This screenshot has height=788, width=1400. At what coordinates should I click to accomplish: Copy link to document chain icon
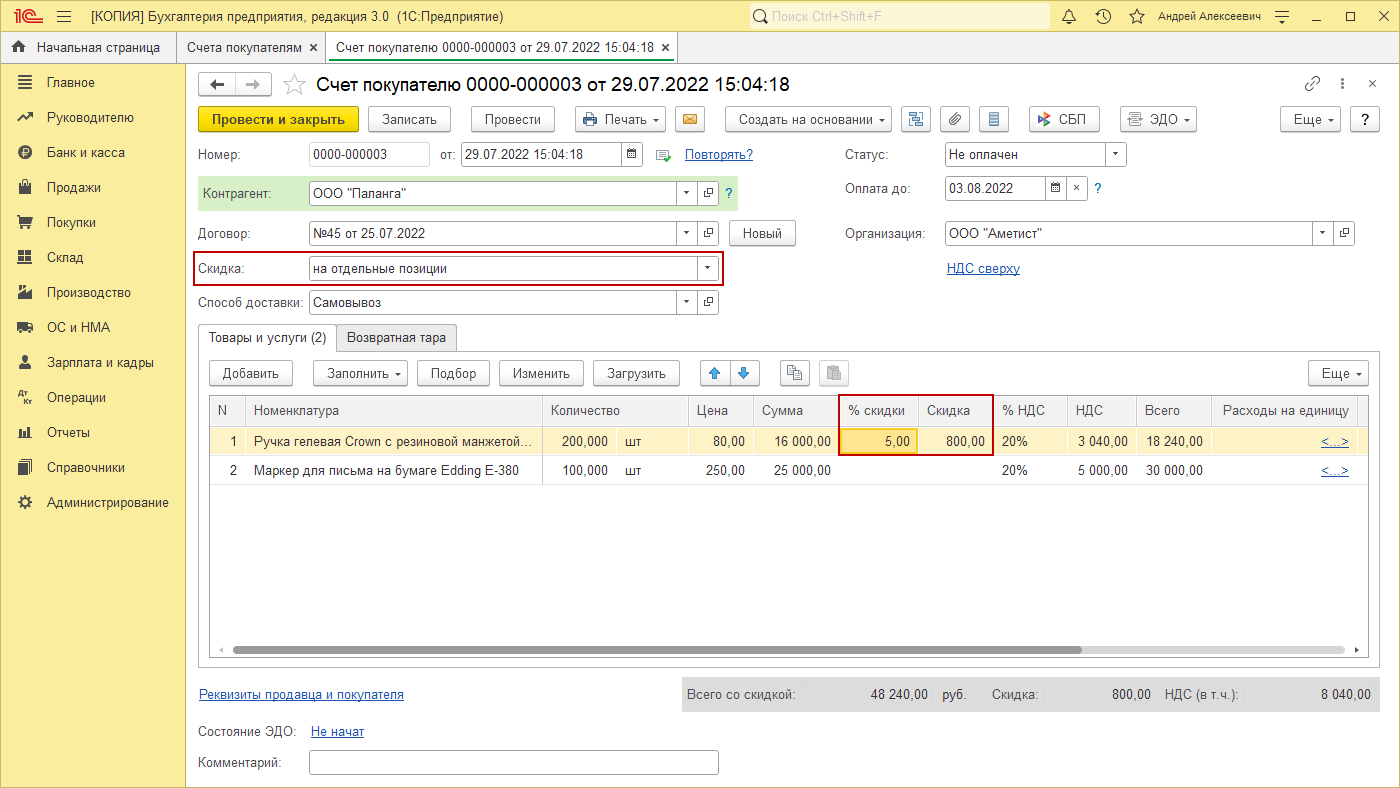[1312, 85]
